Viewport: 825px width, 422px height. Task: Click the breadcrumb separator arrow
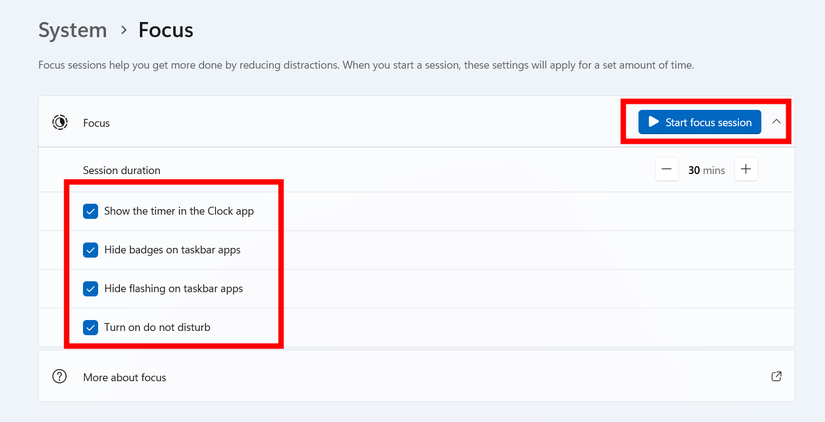[124, 31]
